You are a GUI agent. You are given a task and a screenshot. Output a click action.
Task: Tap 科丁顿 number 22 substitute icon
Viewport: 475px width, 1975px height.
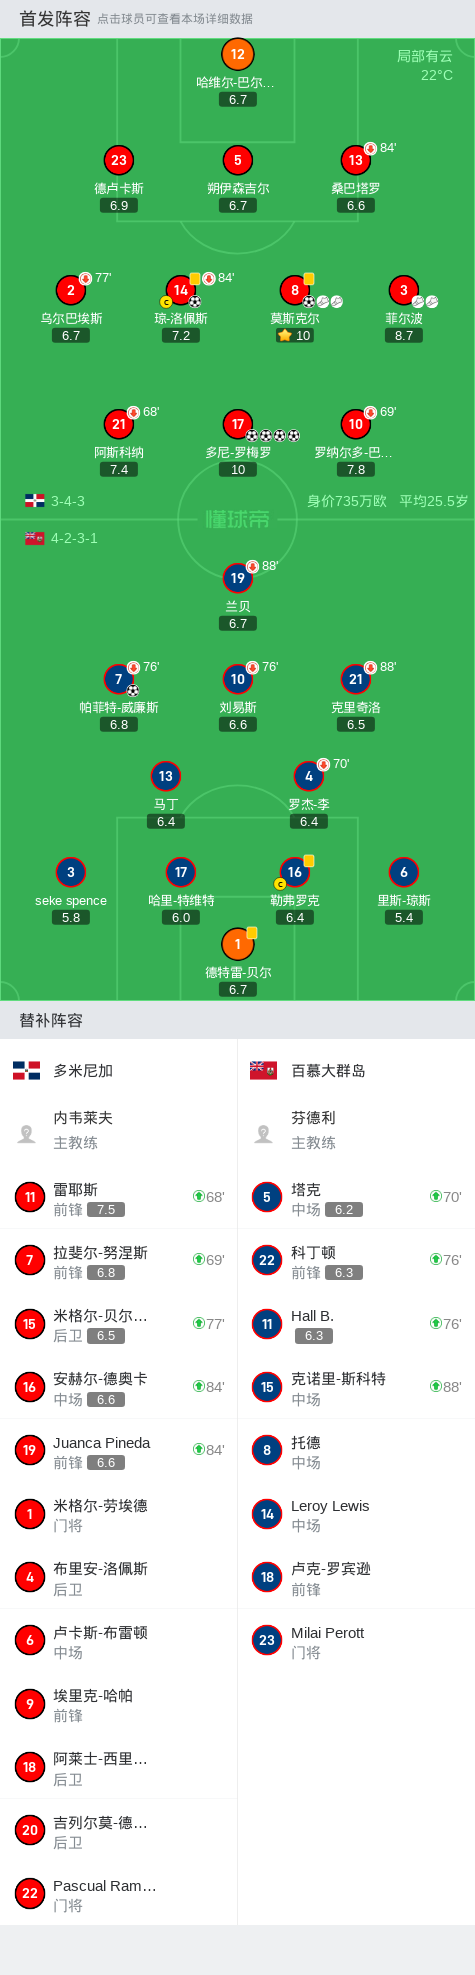pyautogui.click(x=267, y=1260)
